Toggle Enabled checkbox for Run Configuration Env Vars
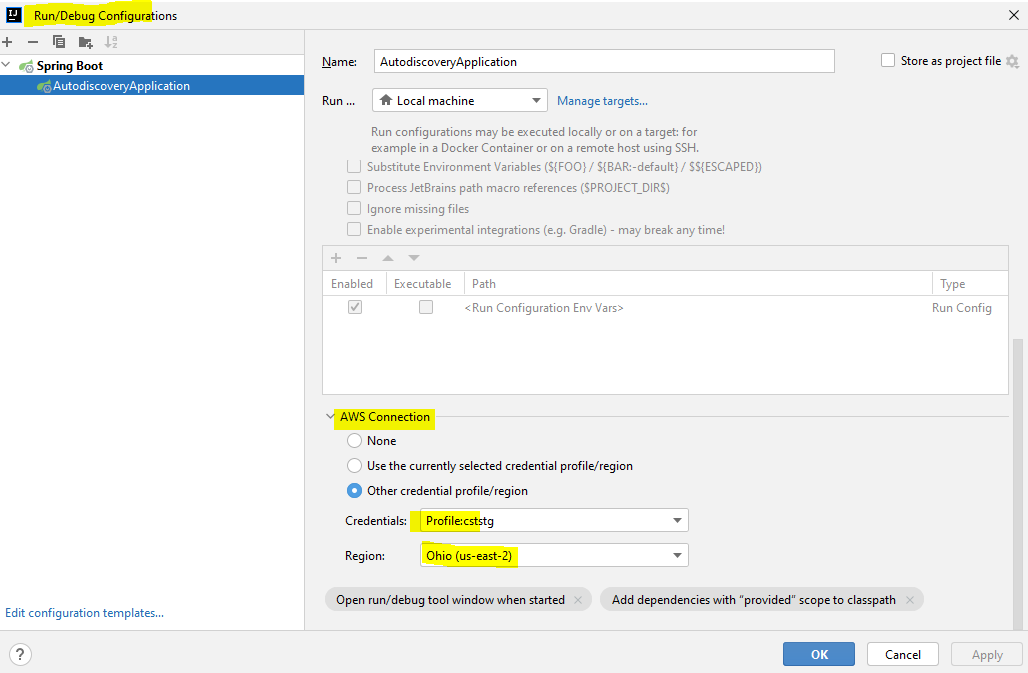 point(355,307)
